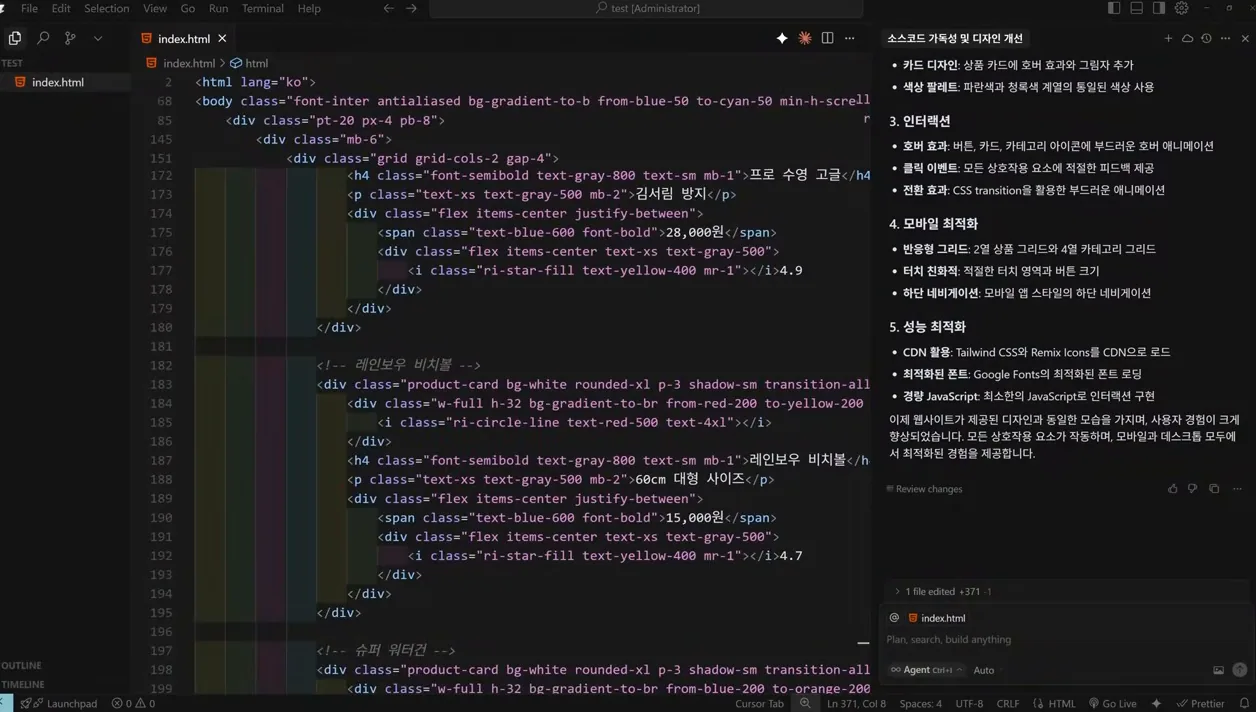Start a new chat with plus icon
Viewport: 1256px width, 712px height.
coord(1168,38)
